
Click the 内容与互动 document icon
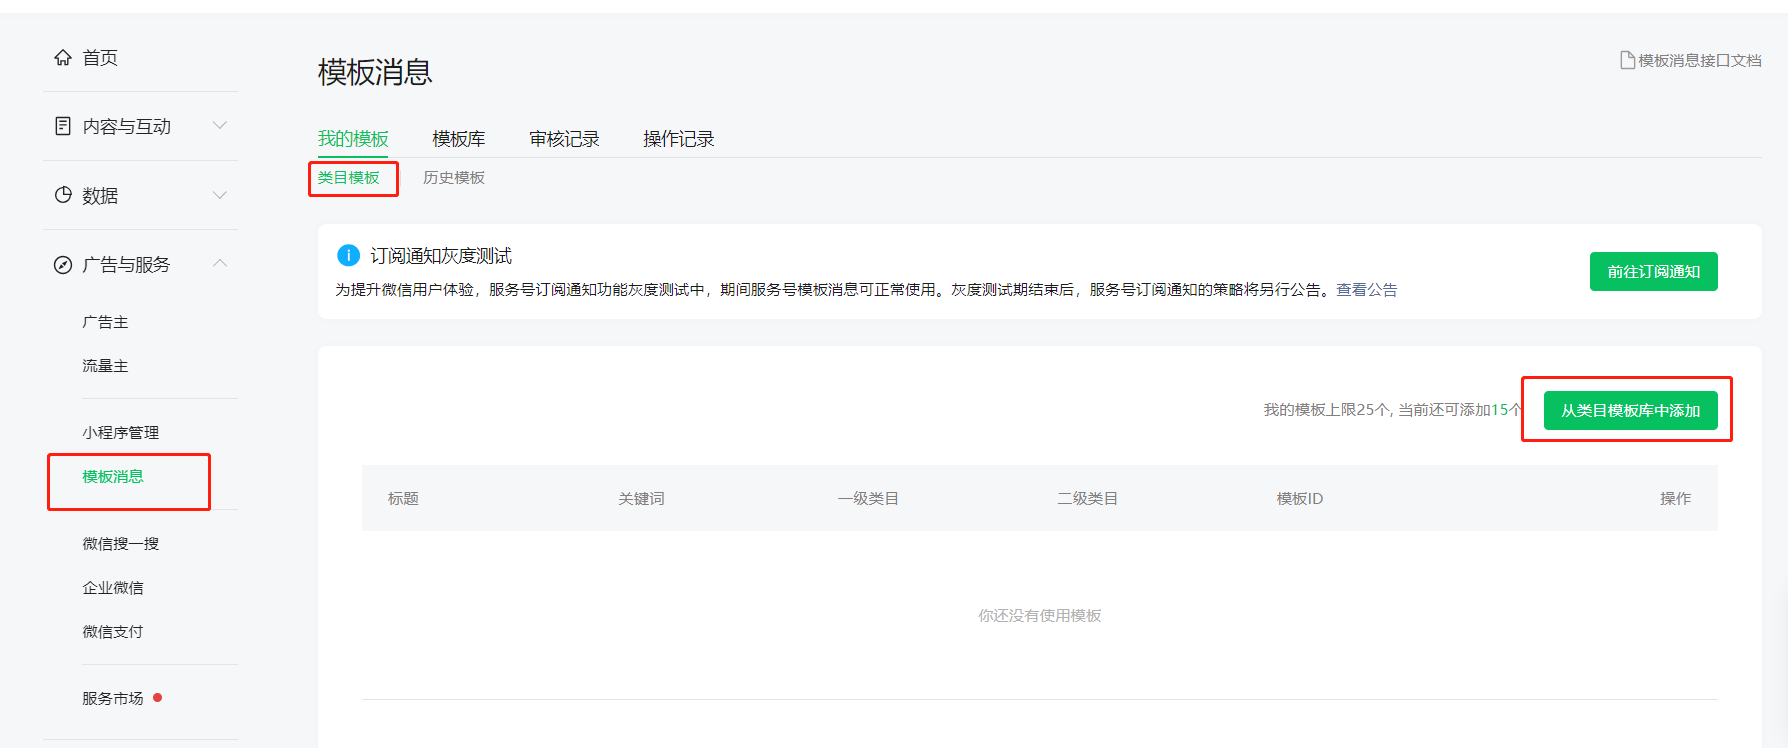[x=63, y=126]
